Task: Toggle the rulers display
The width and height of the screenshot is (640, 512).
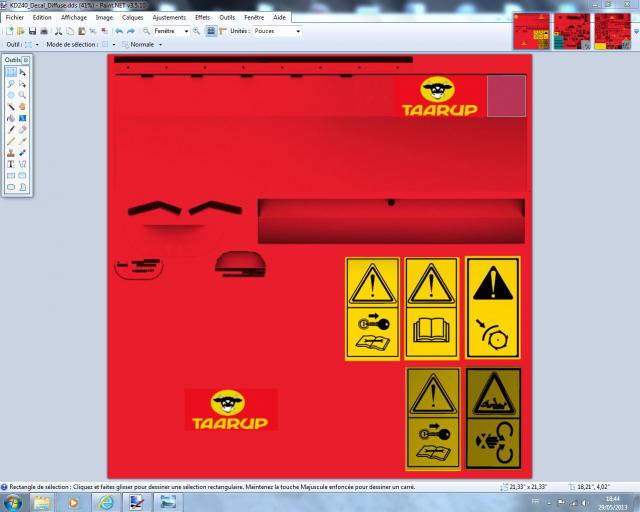Action: pyautogui.click(x=223, y=31)
